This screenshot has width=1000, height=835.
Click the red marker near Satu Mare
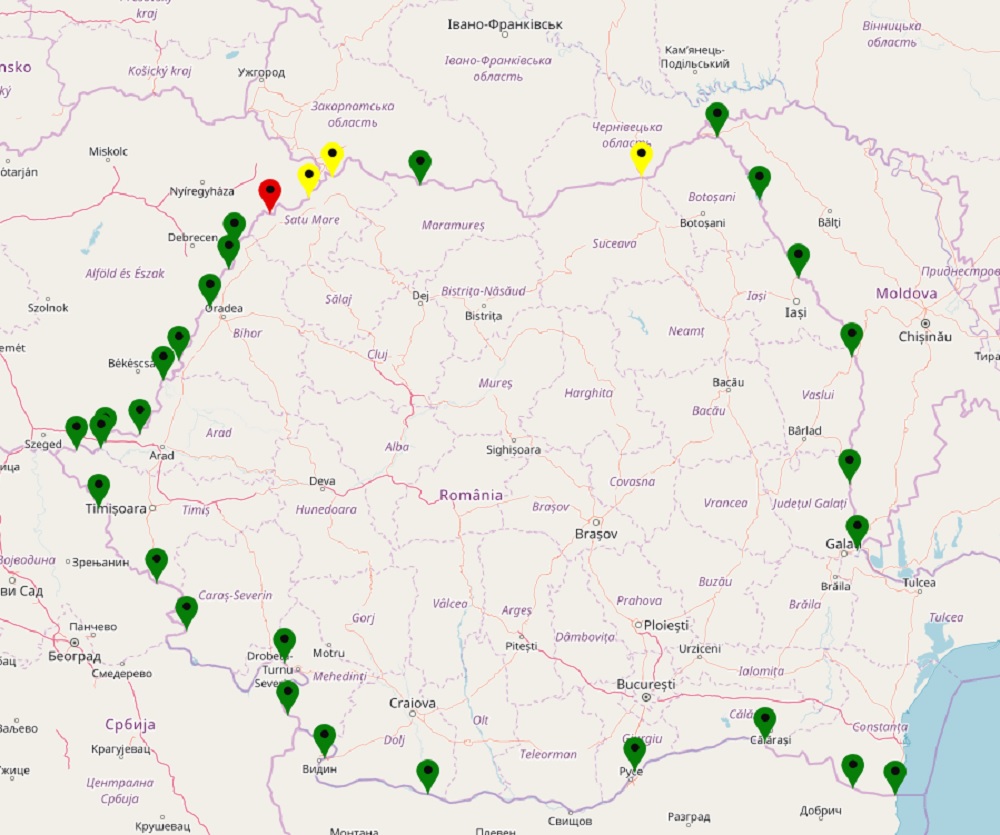click(x=269, y=193)
